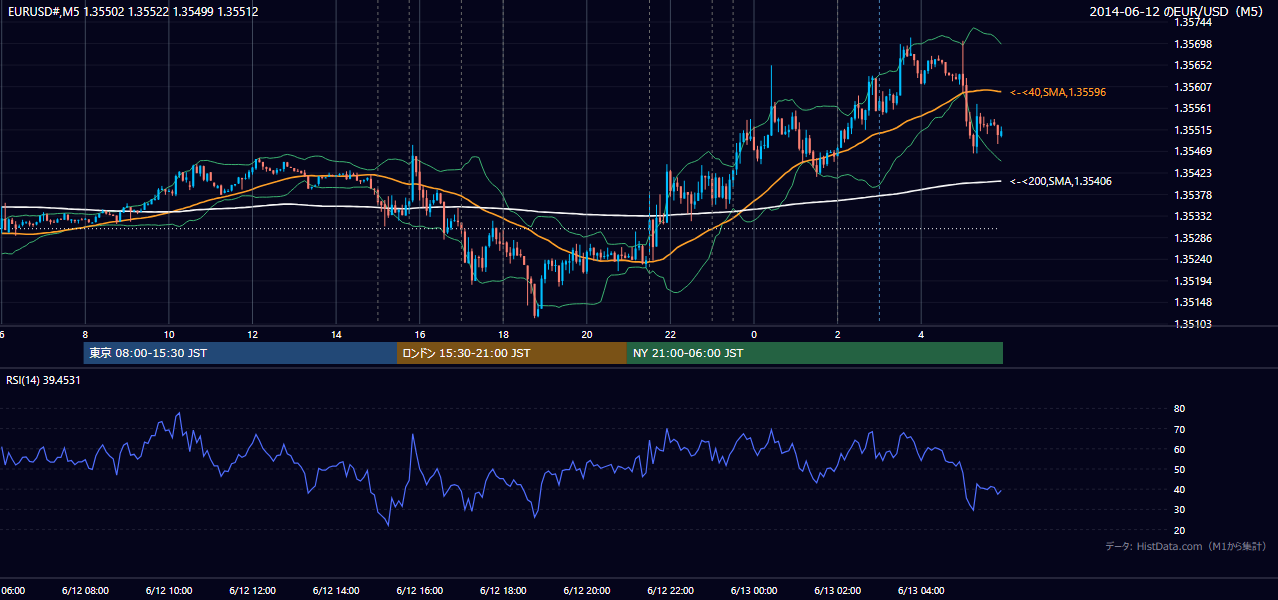Click time axis label 6/12 22:00
This screenshot has height=600, width=1278.
670,591
